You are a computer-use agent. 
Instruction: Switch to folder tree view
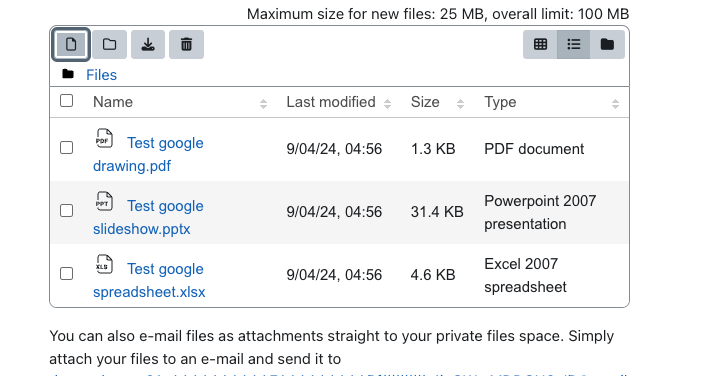tap(607, 44)
